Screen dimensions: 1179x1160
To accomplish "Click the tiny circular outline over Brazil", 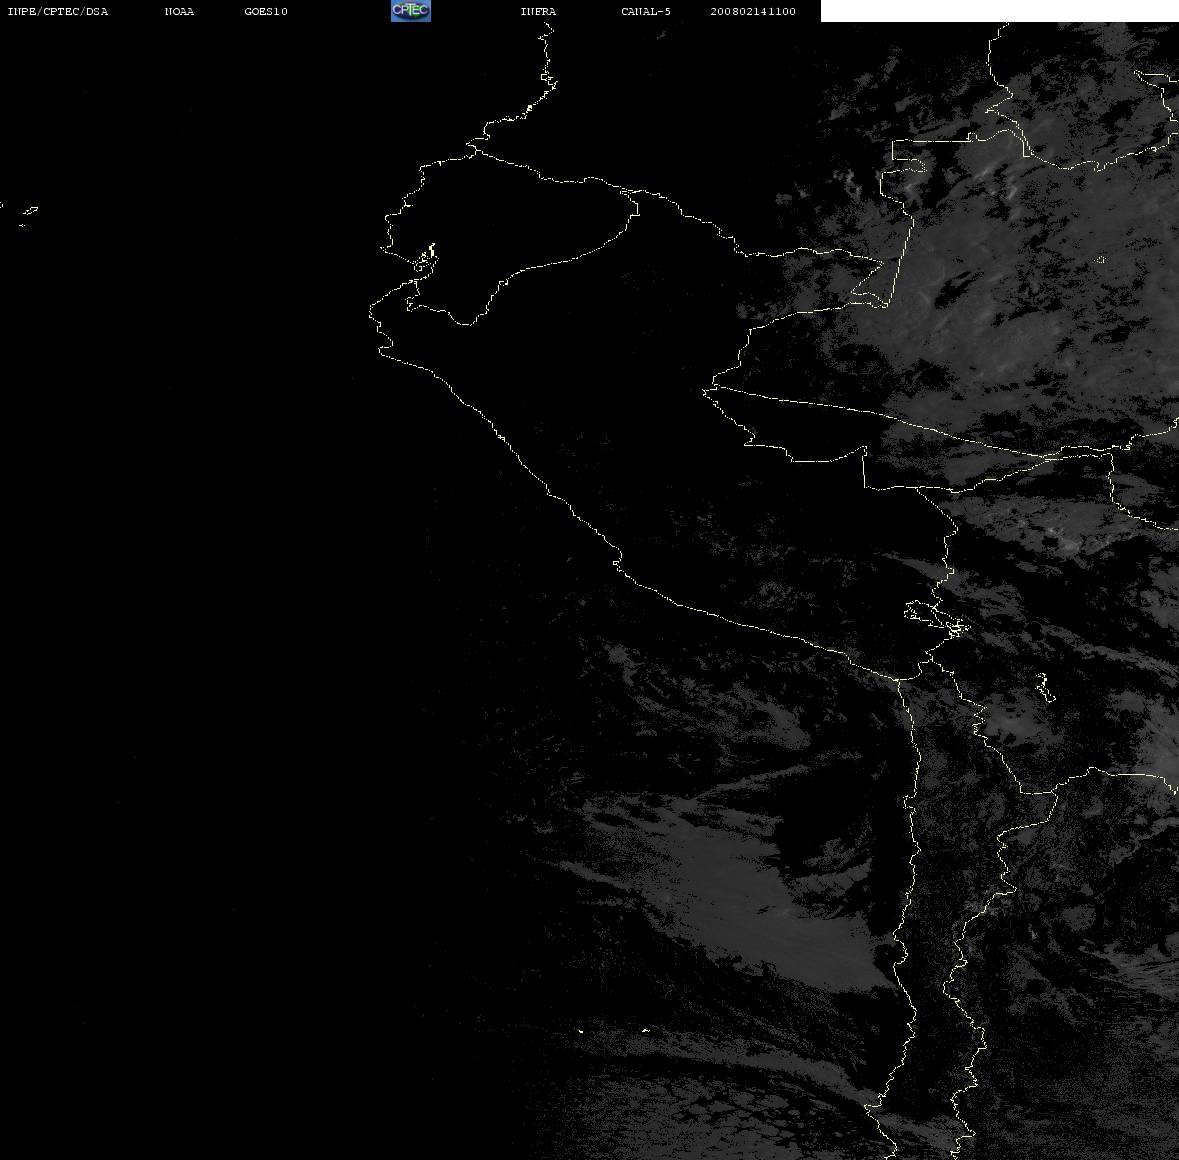I will pos(1100,259).
